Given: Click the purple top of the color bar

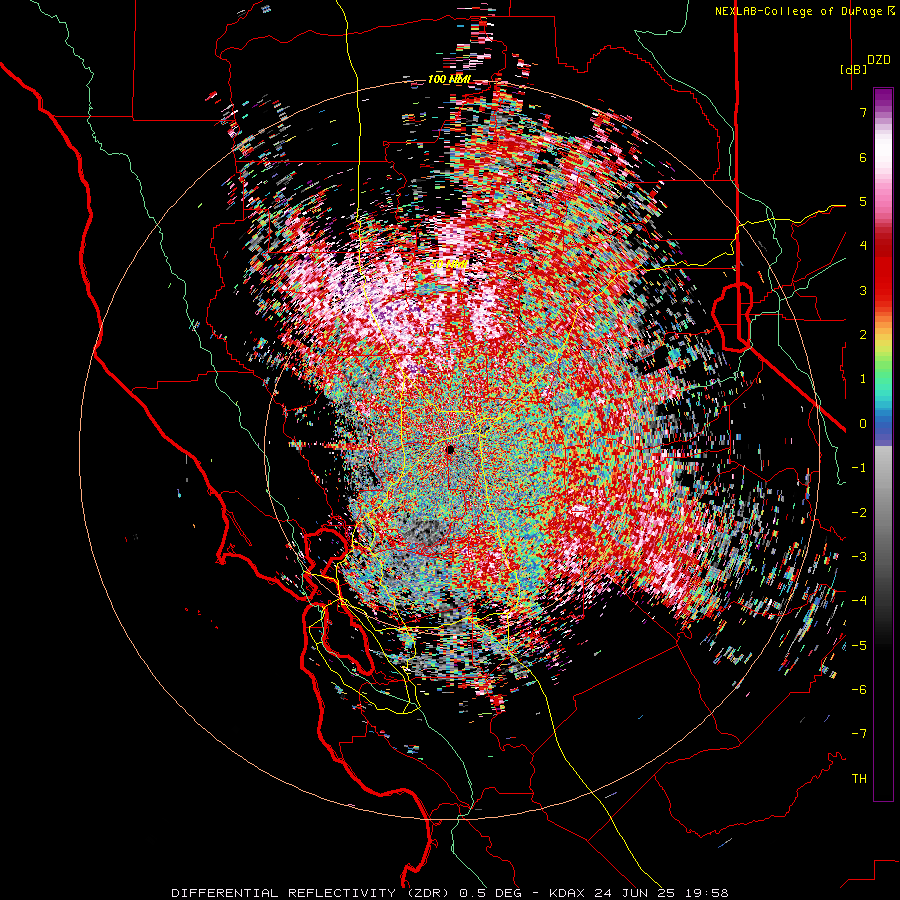Looking at the screenshot, I should tap(883, 98).
